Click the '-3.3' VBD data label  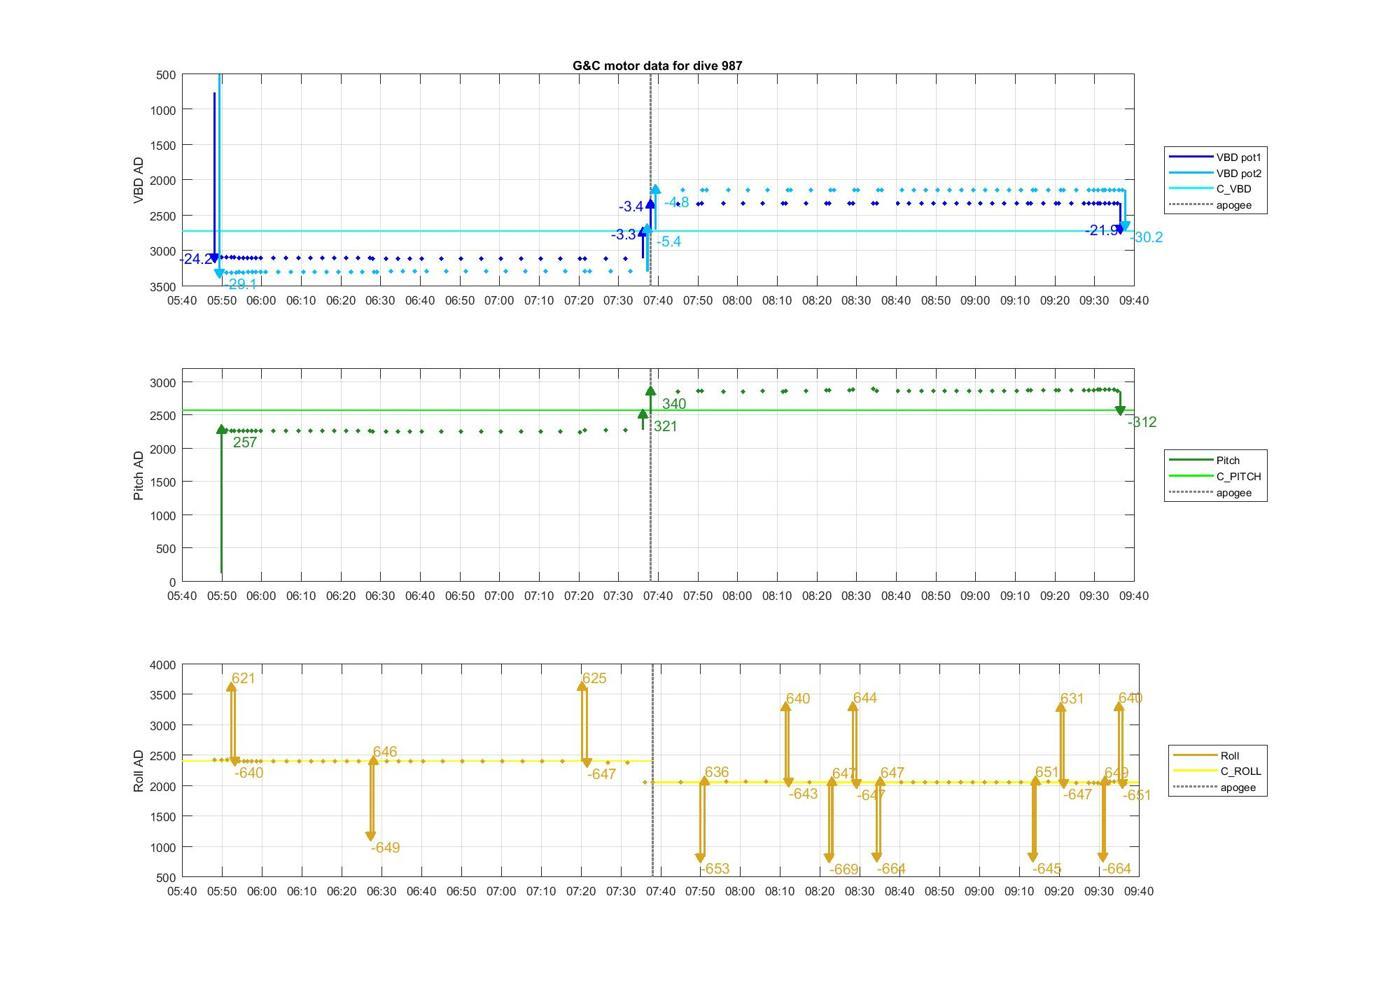coord(624,235)
